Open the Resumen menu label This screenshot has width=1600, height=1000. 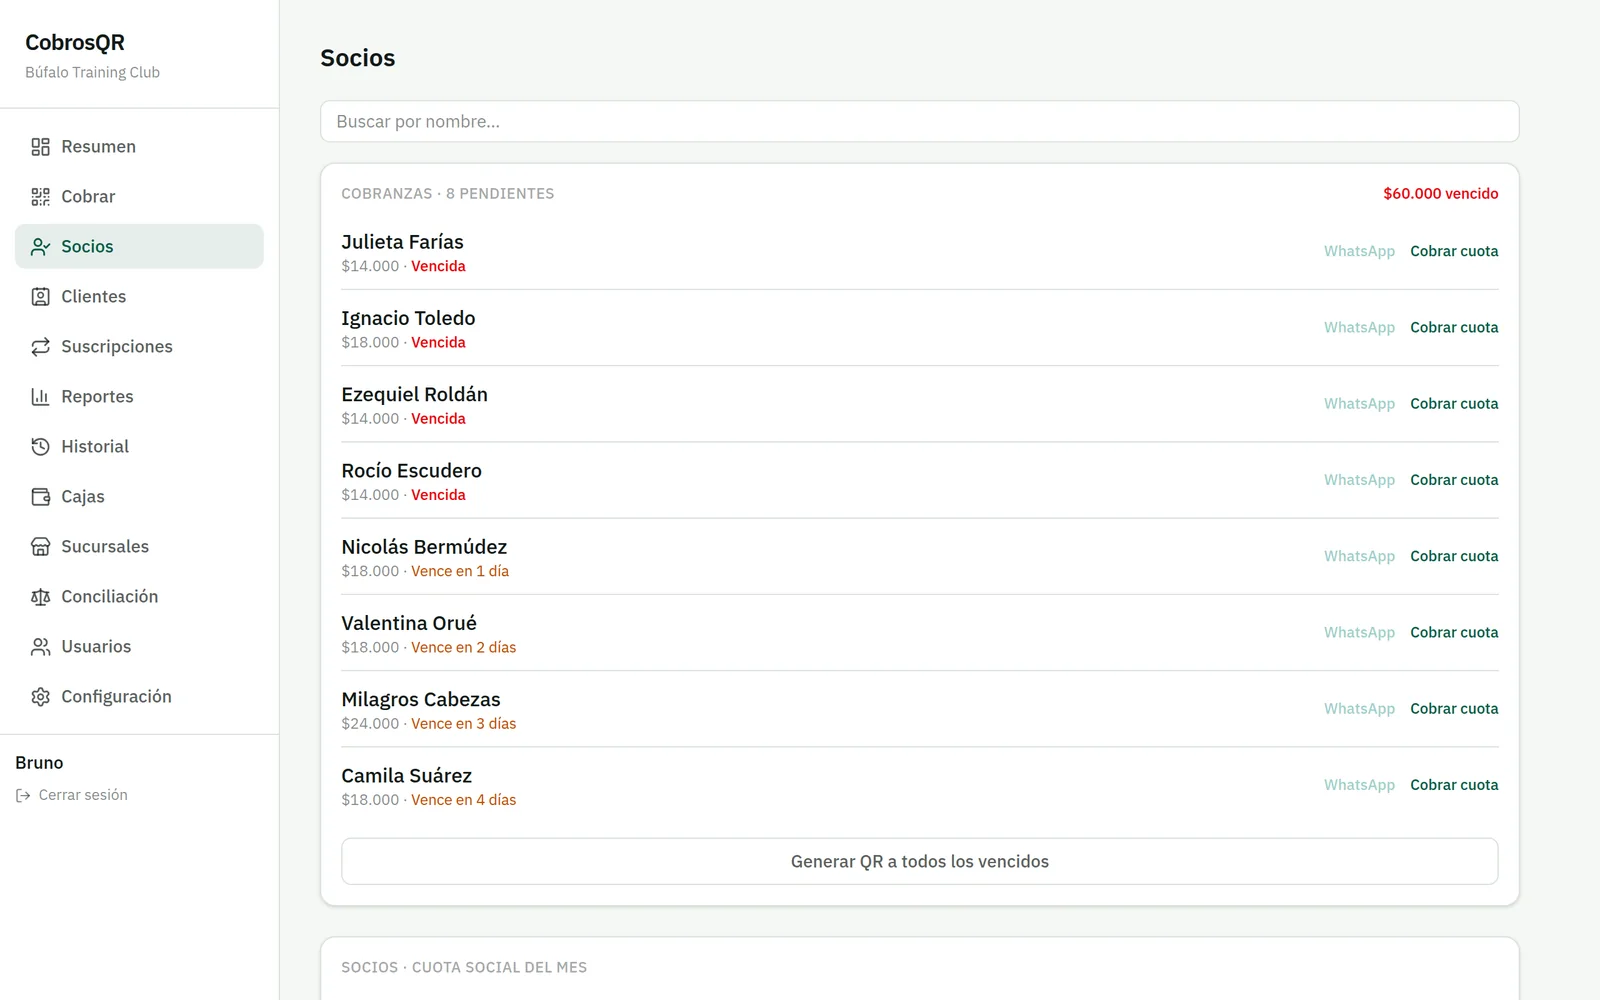coord(98,147)
